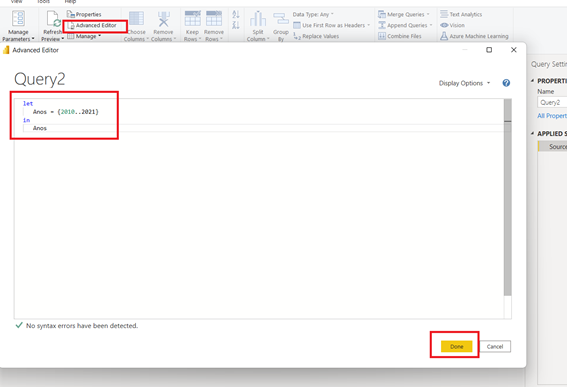The width and height of the screenshot is (568, 388).
Task: Open the Advanced Editor ribbon button
Action: tap(92, 26)
